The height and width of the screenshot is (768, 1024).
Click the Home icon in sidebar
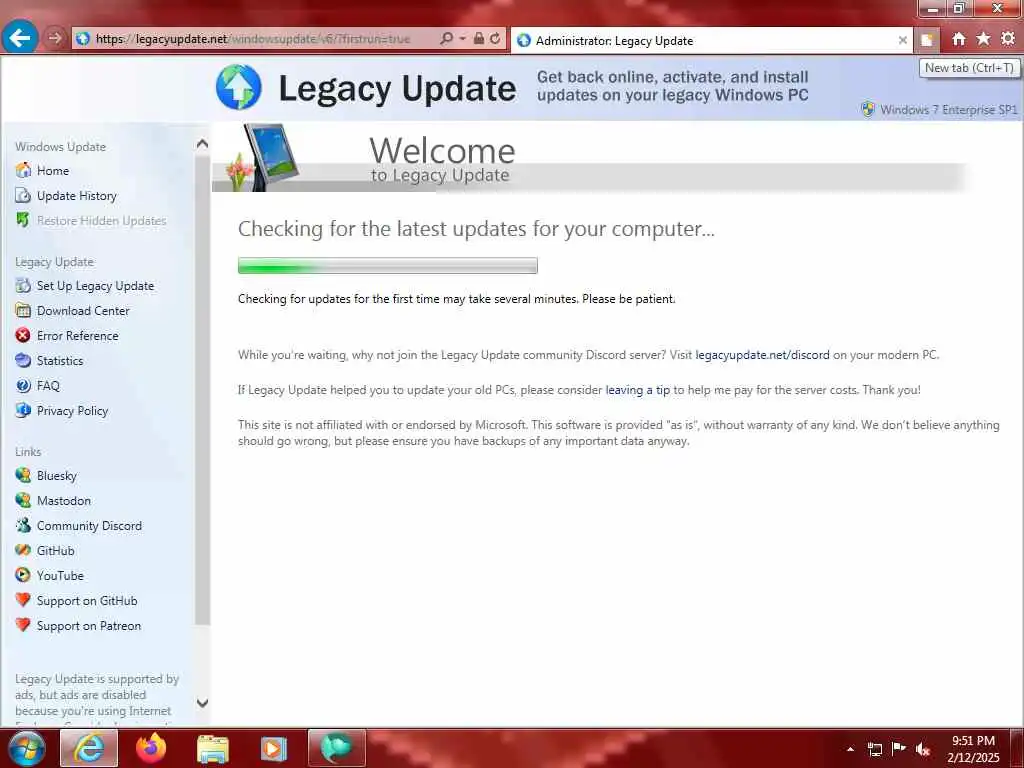click(23, 170)
